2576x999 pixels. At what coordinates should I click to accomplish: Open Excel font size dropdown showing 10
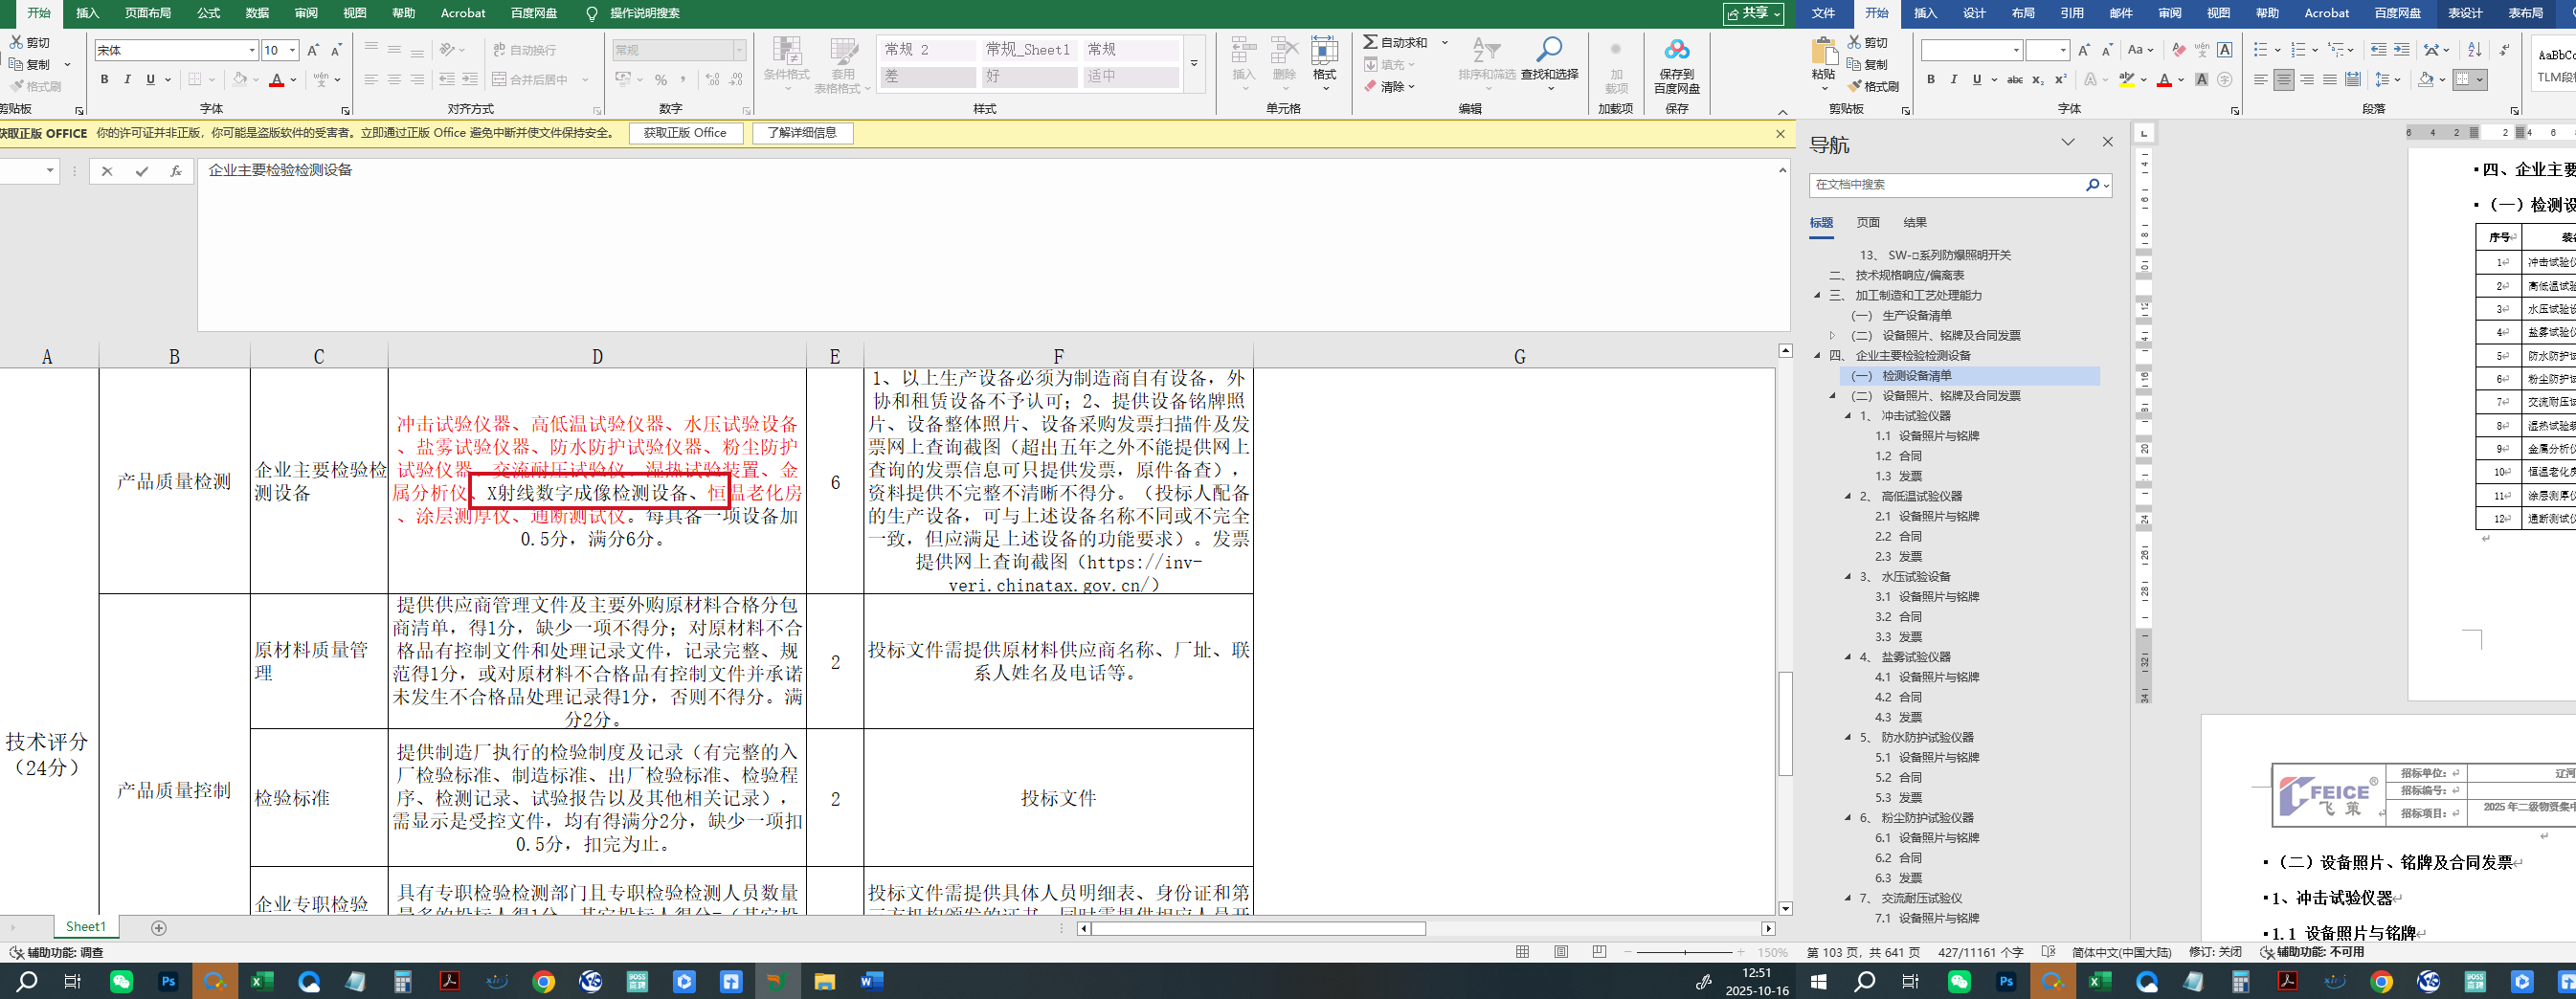[292, 50]
